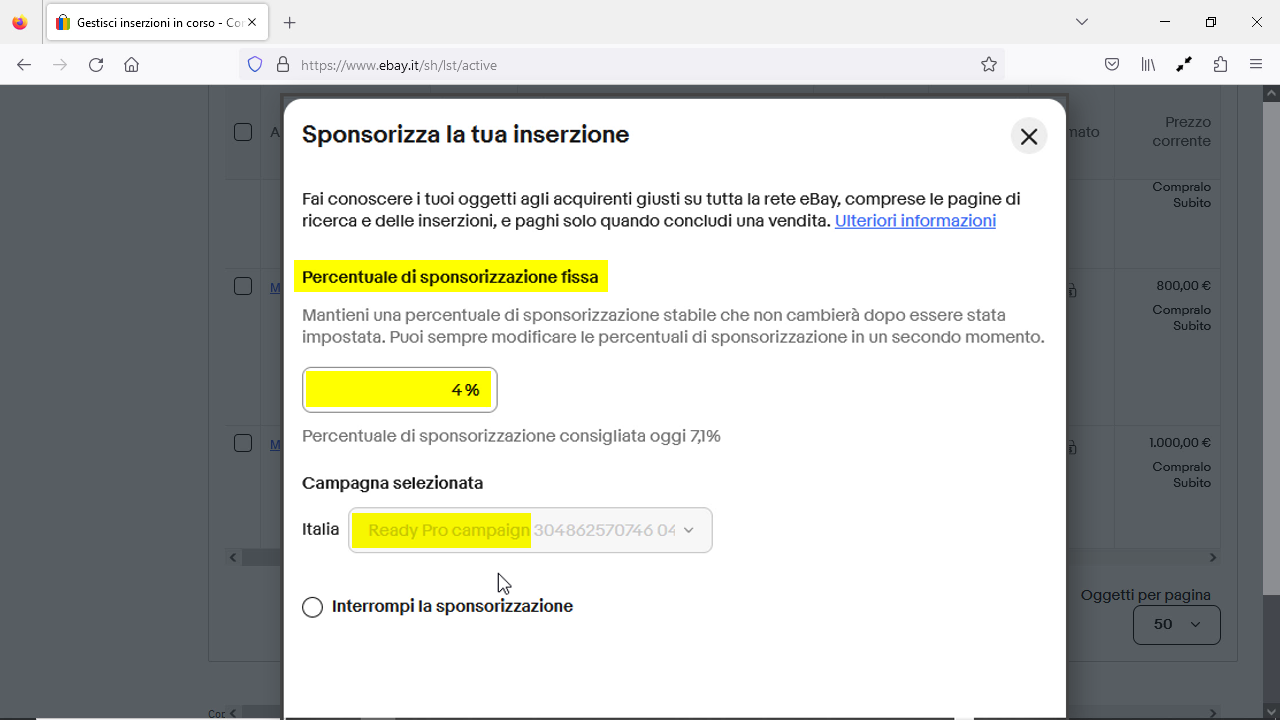This screenshot has width=1280, height=720.
Task: Open the Ulteriori informazioni link
Action: [x=915, y=221]
